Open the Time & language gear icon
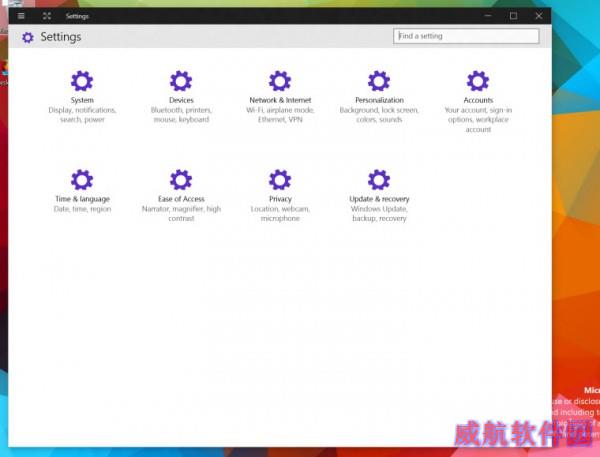 82,180
